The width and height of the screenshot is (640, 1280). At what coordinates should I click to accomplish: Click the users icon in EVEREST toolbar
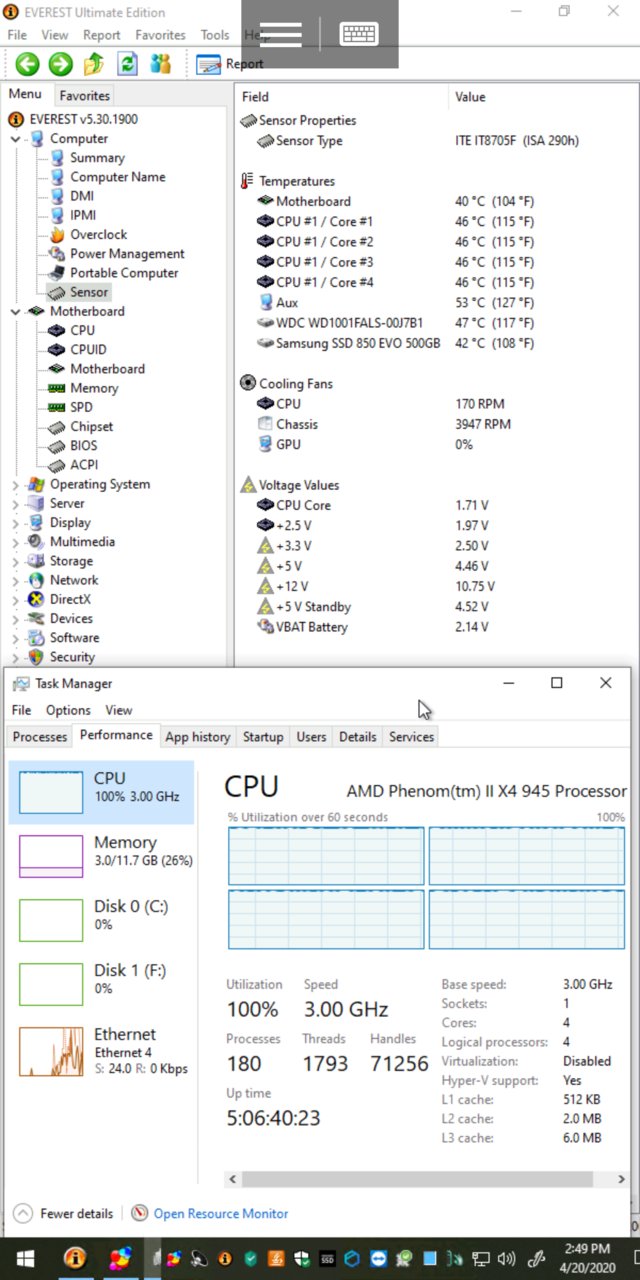[160, 64]
